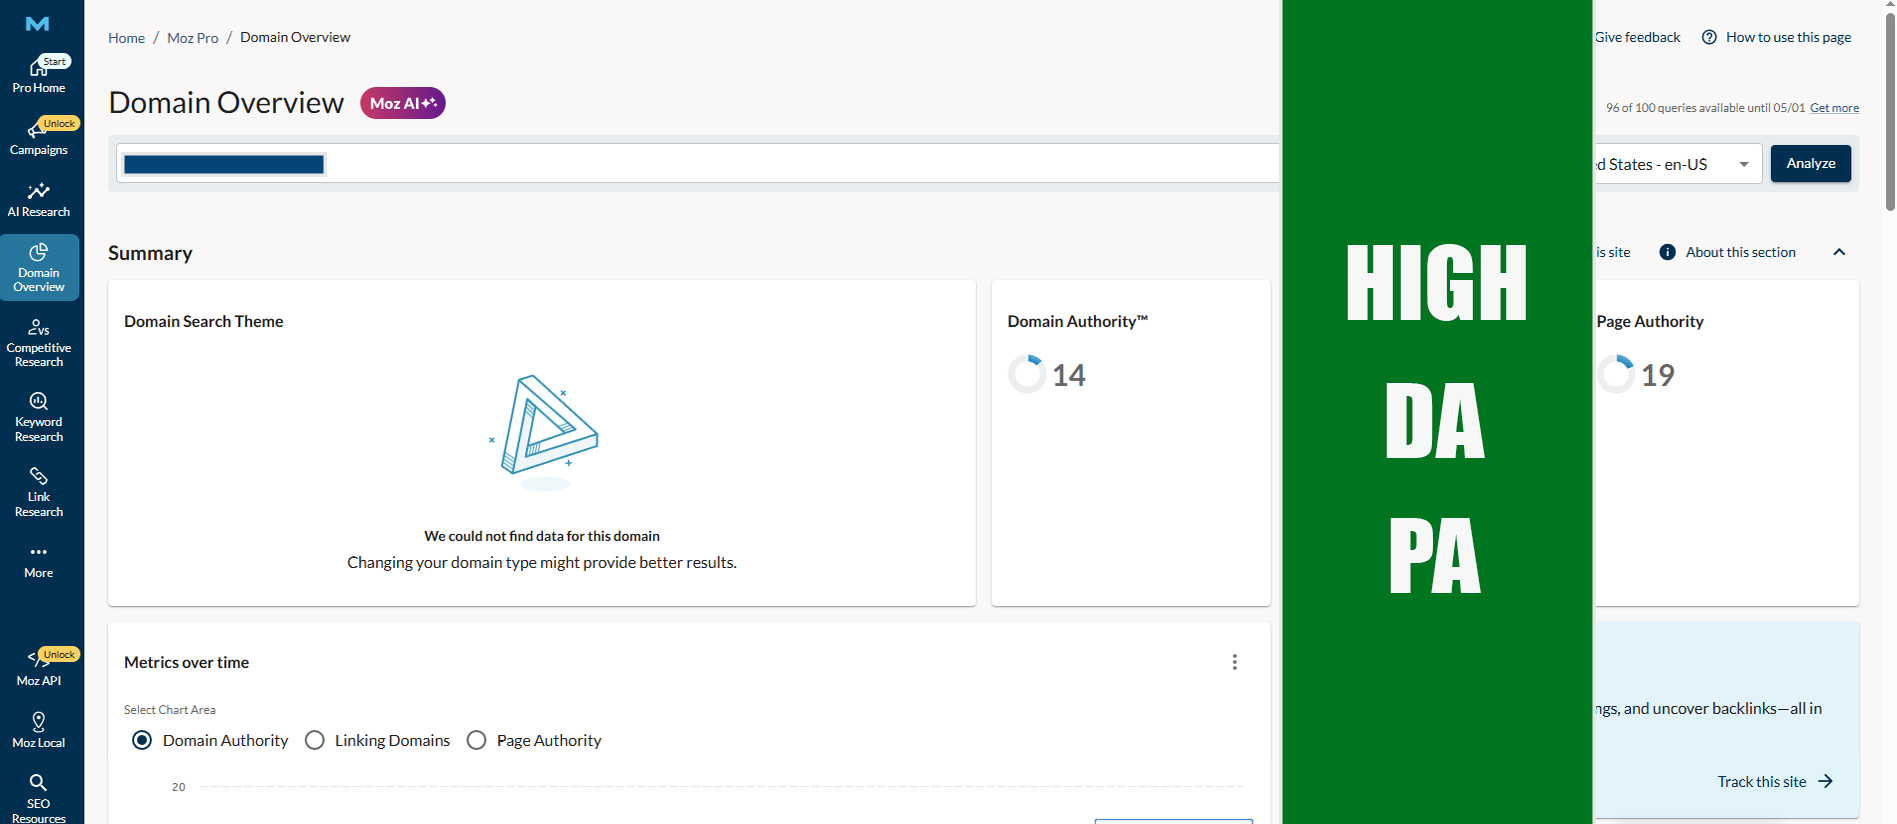Screen dimensions: 1897x824
Task: Click the Domain Search Theme heading
Action: click(x=204, y=321)
